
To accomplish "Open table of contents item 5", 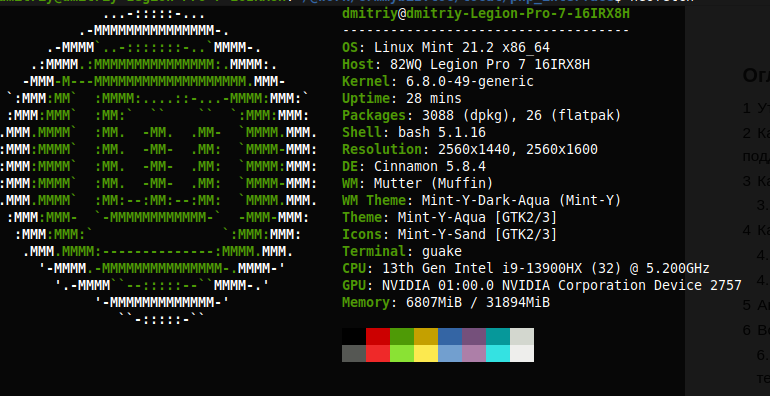I will [756, 305].
